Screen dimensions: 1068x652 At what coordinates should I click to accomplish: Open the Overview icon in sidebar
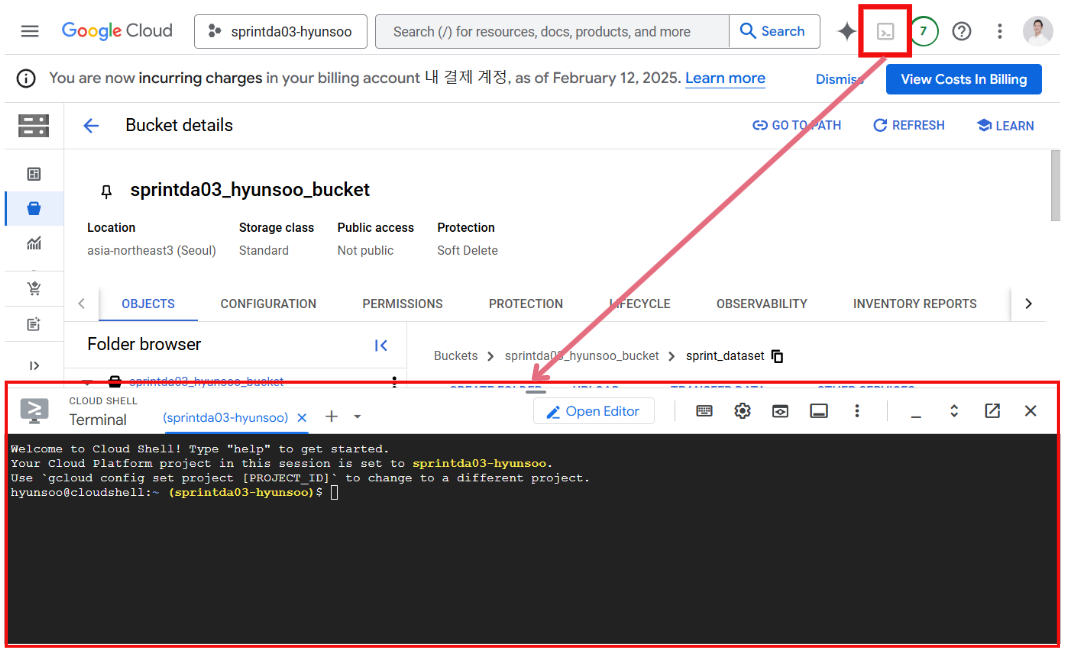click(33, 174)
